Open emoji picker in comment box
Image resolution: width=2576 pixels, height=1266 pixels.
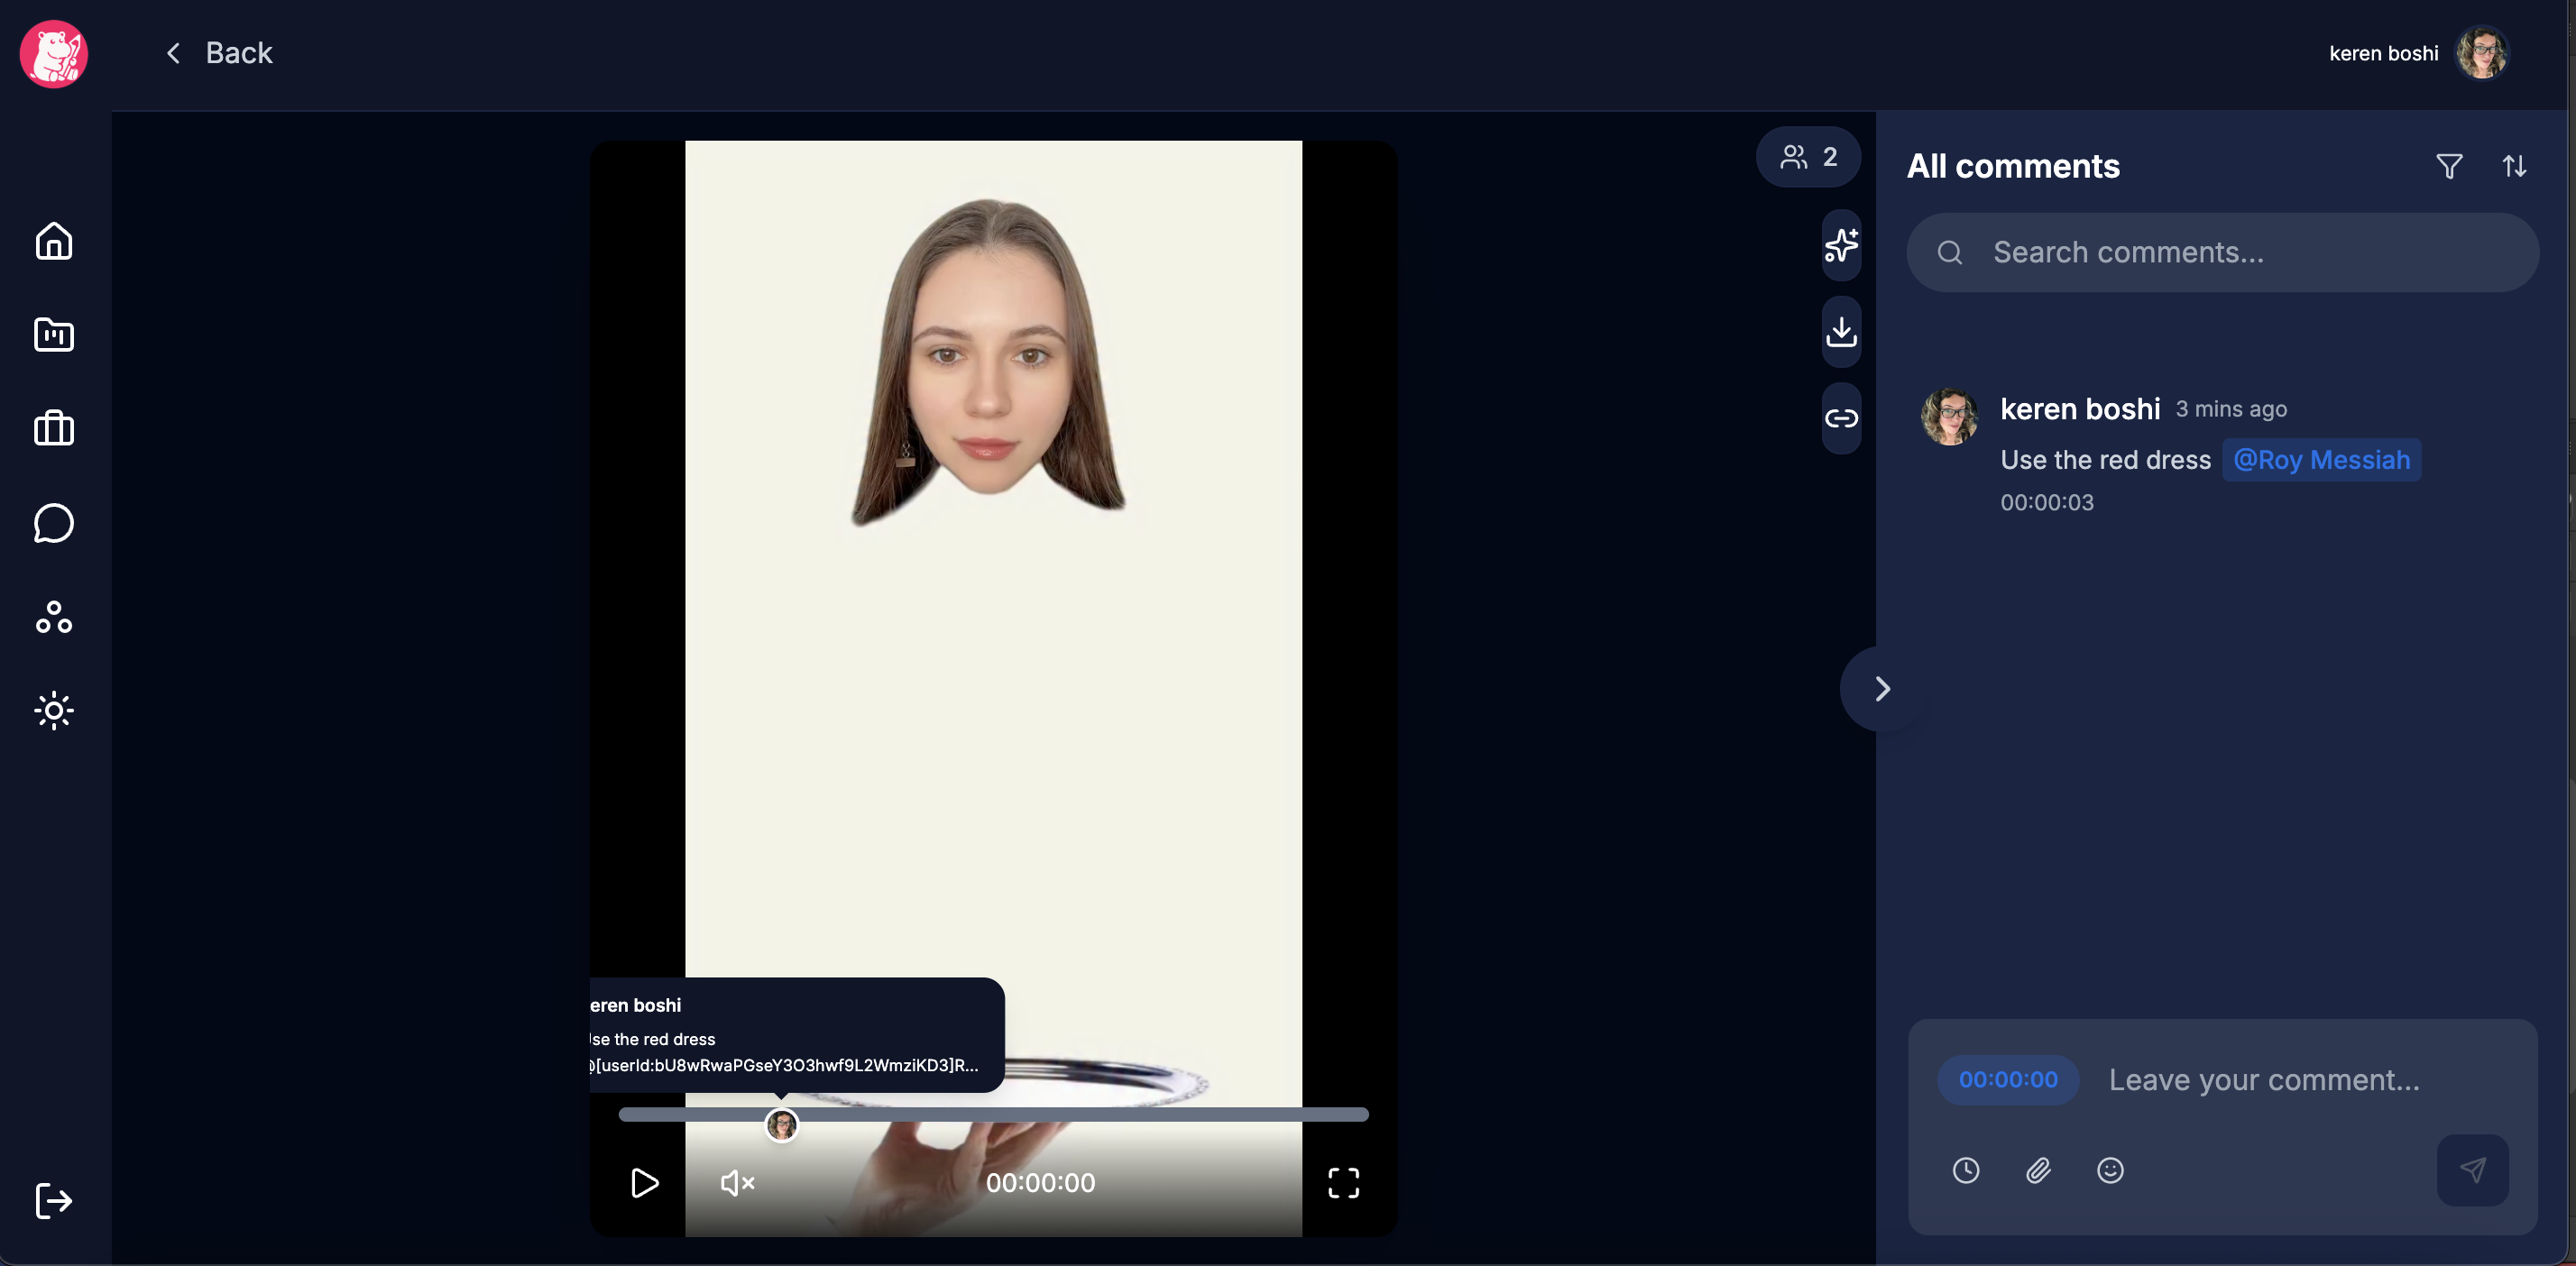[2110, 1170]
